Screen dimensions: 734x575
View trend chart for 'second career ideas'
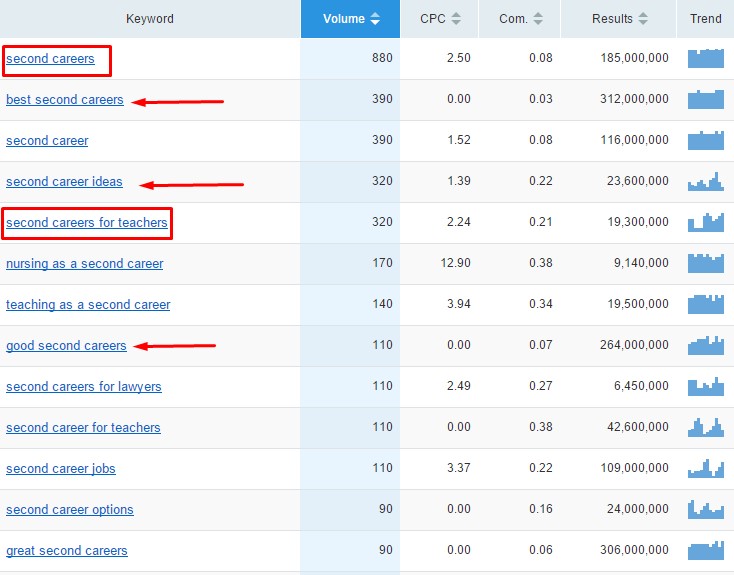tap(705, 181)
